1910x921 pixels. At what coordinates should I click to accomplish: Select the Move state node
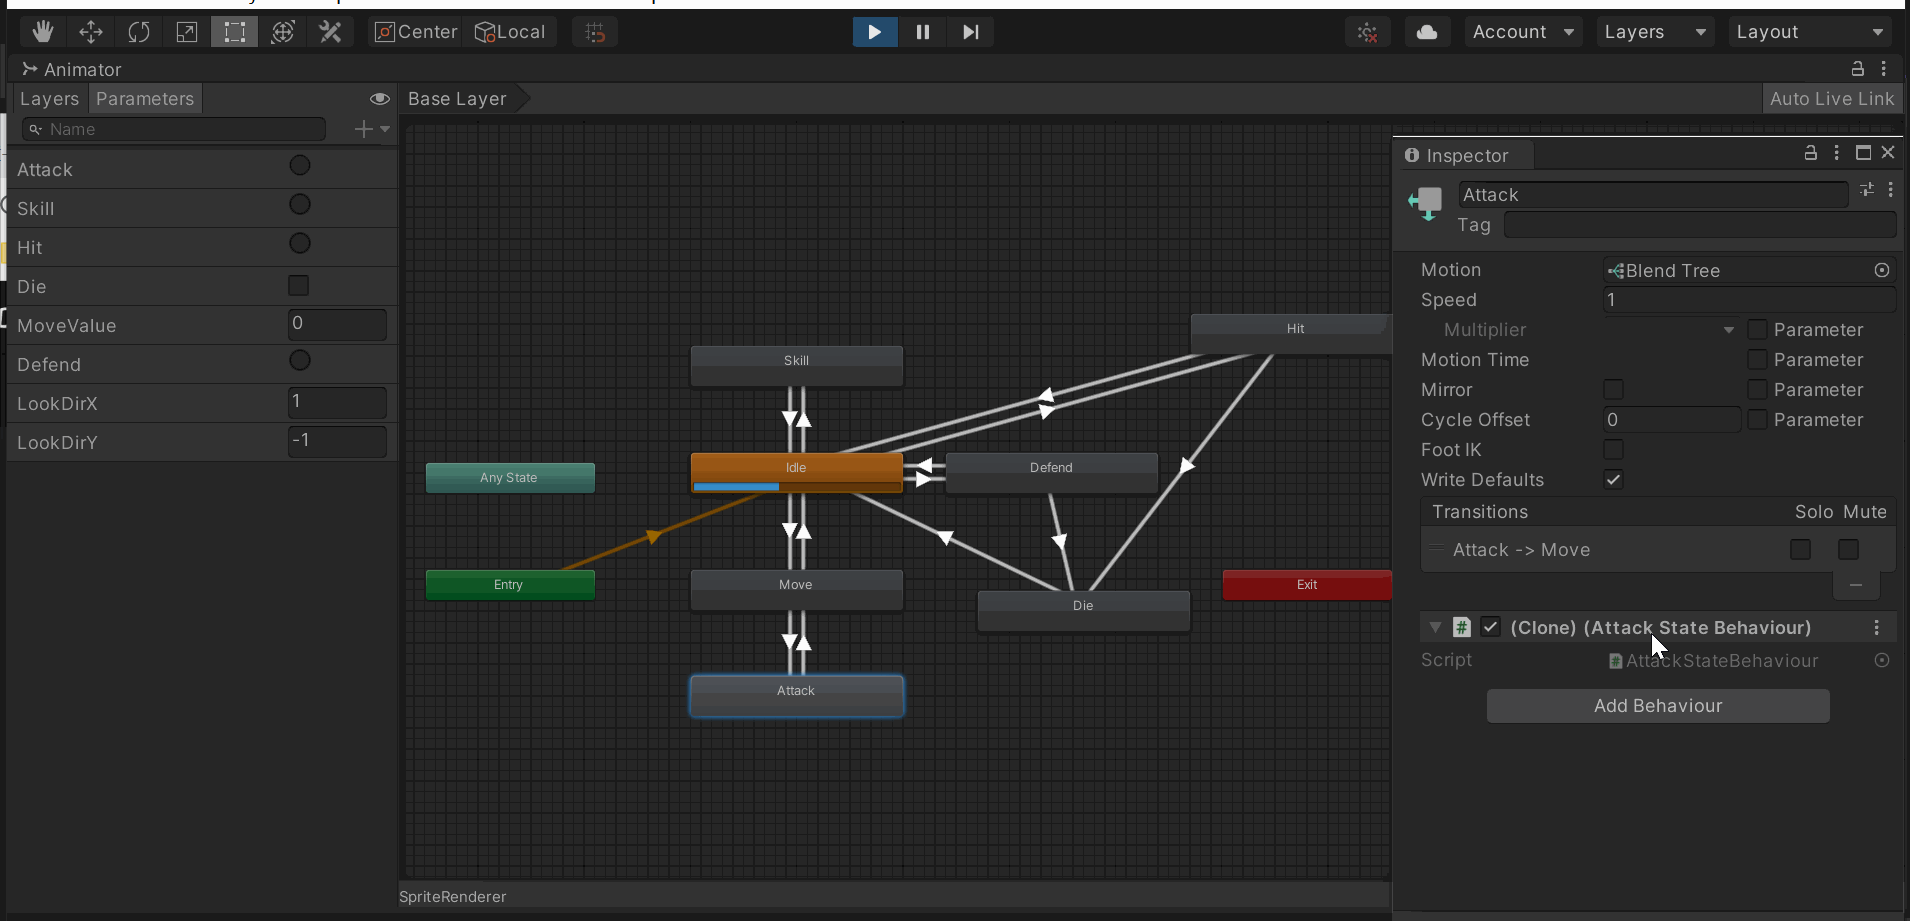[x=797, y=590]
